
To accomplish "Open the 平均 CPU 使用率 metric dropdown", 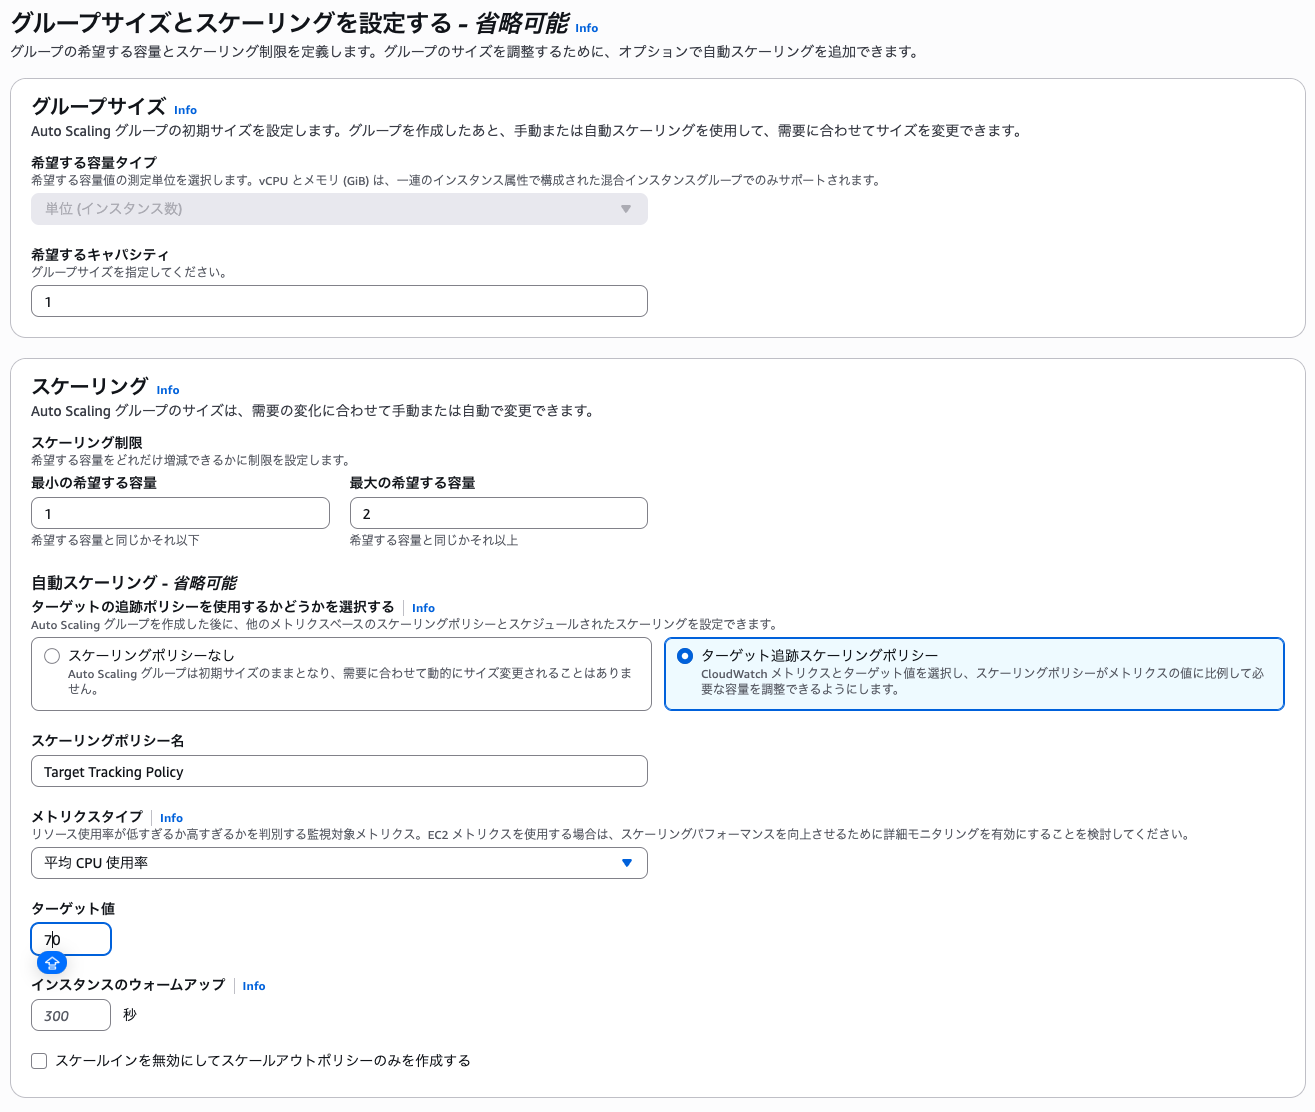I will 339,863.
